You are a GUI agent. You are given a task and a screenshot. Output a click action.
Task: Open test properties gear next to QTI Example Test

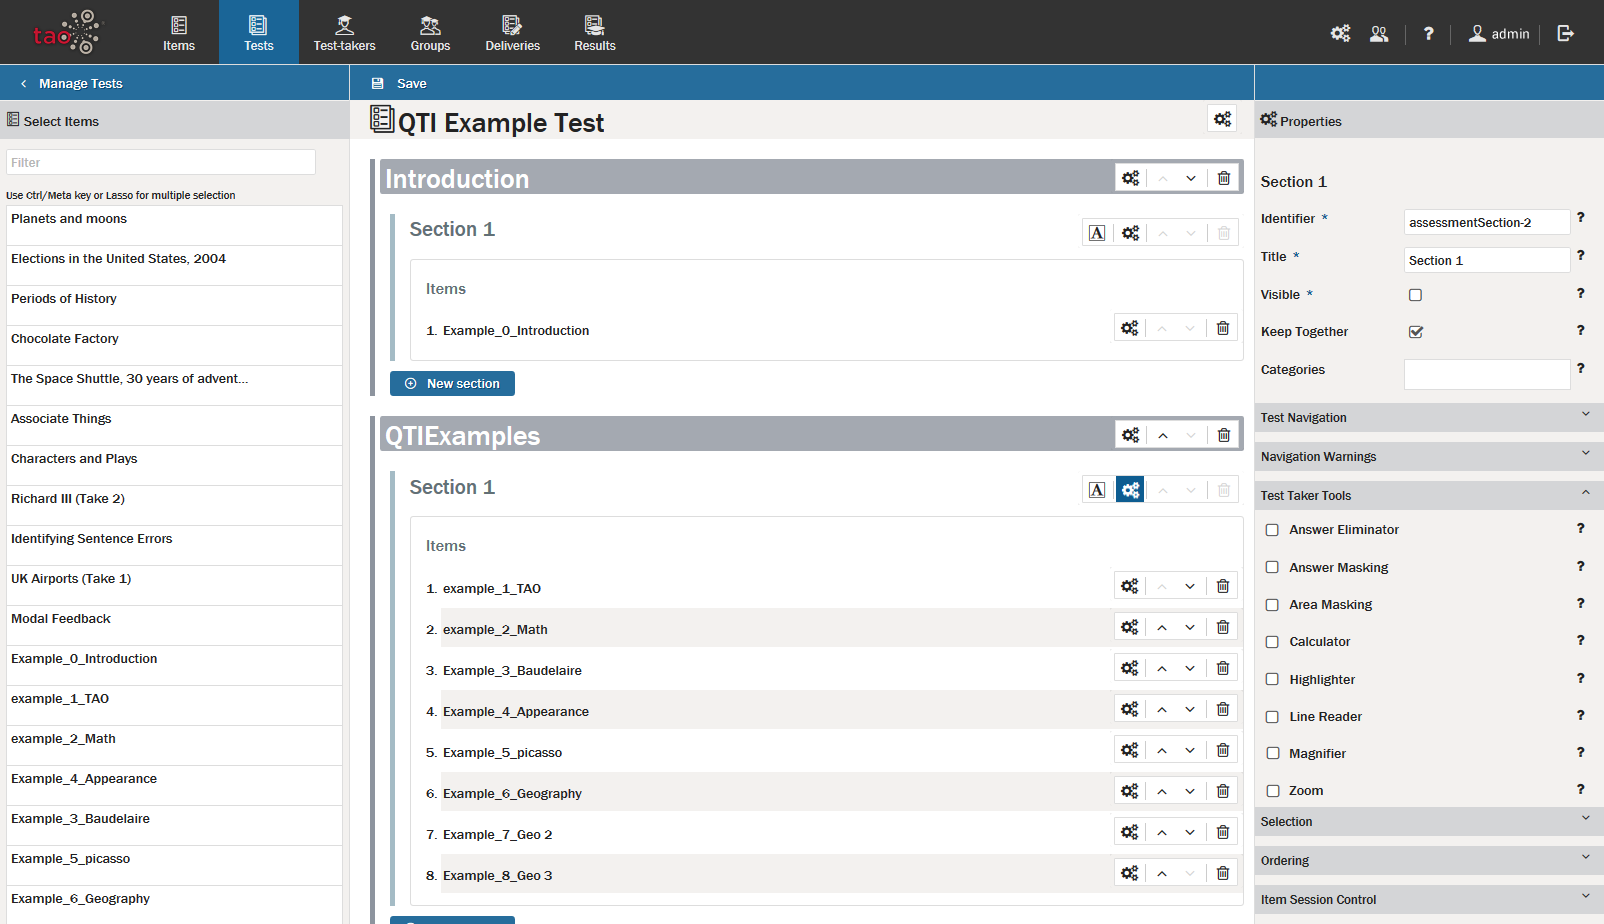1222,119
